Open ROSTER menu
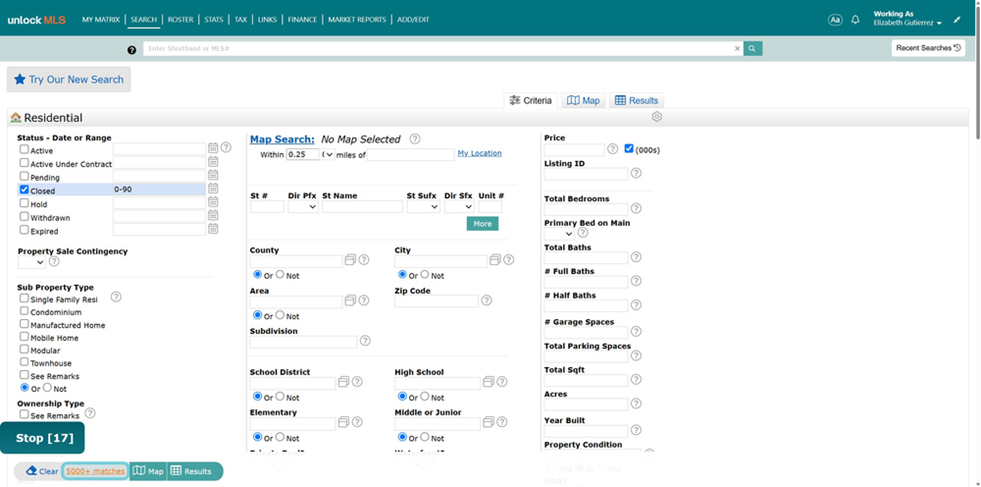The height and width of the screenshot is (487, 981). click(x=180, y=20)
